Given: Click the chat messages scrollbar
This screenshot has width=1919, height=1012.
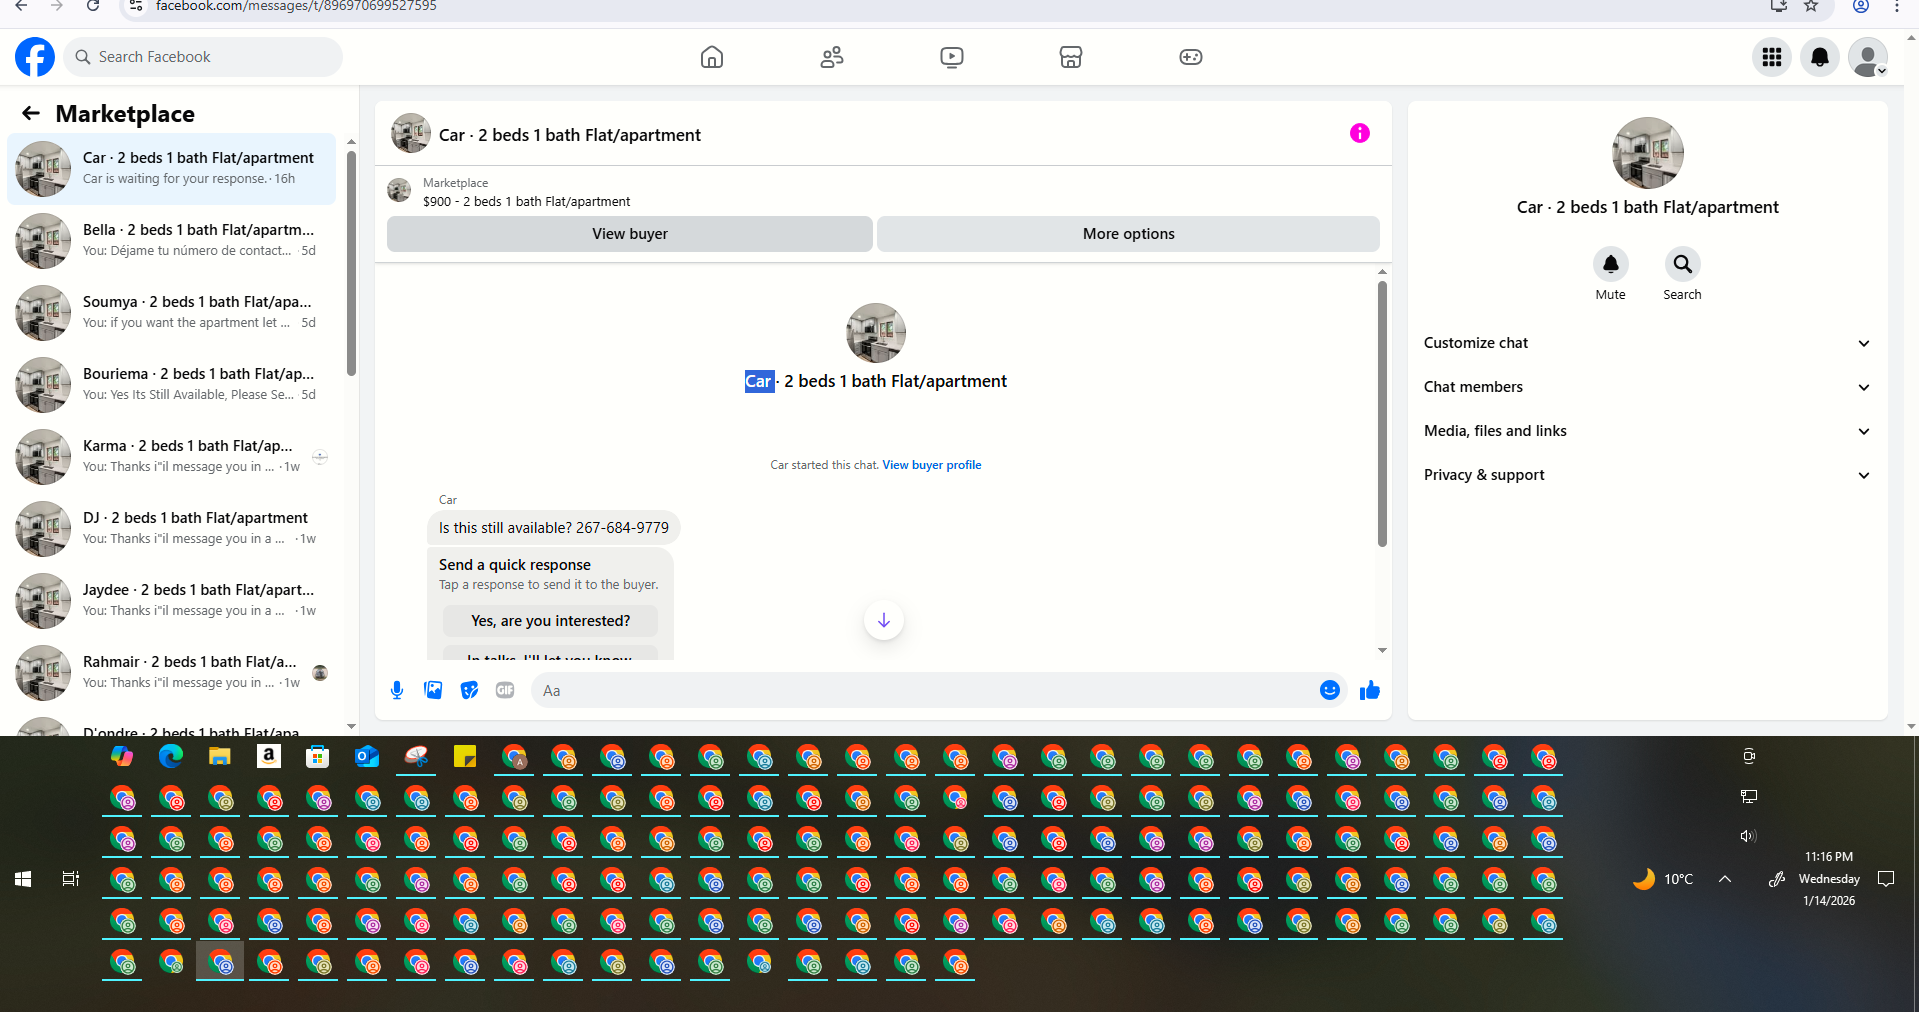Looking at the screenshot, I should pyautogui.click(x=1382, y=413).
